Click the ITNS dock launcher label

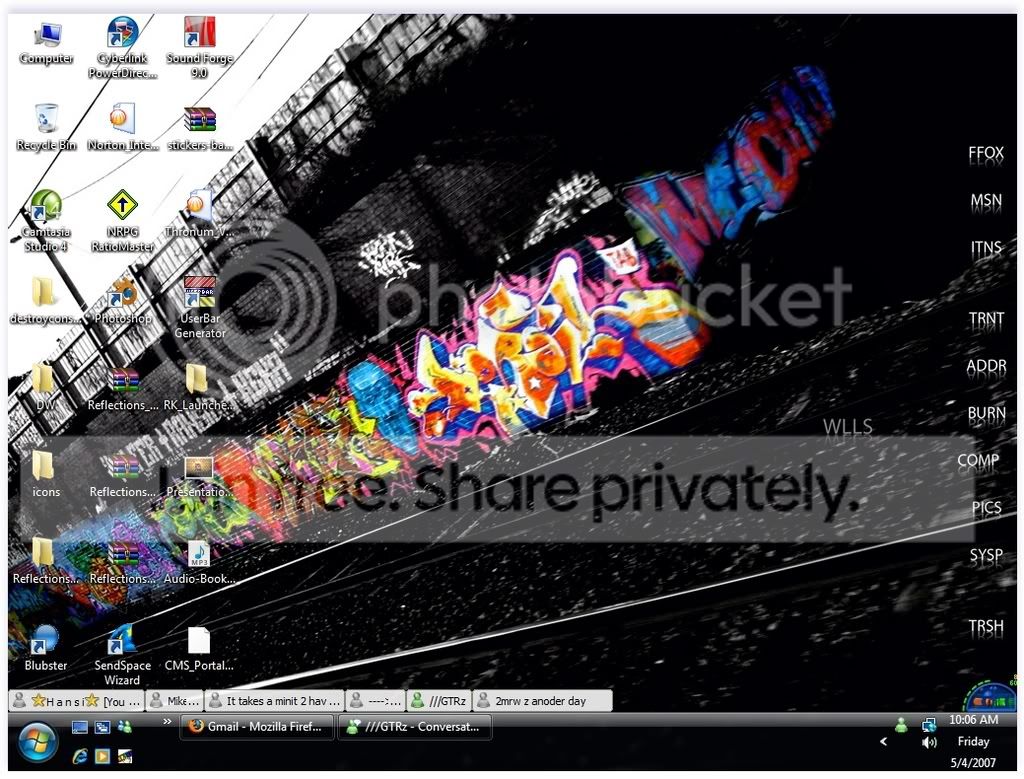(x=985, y=248)
